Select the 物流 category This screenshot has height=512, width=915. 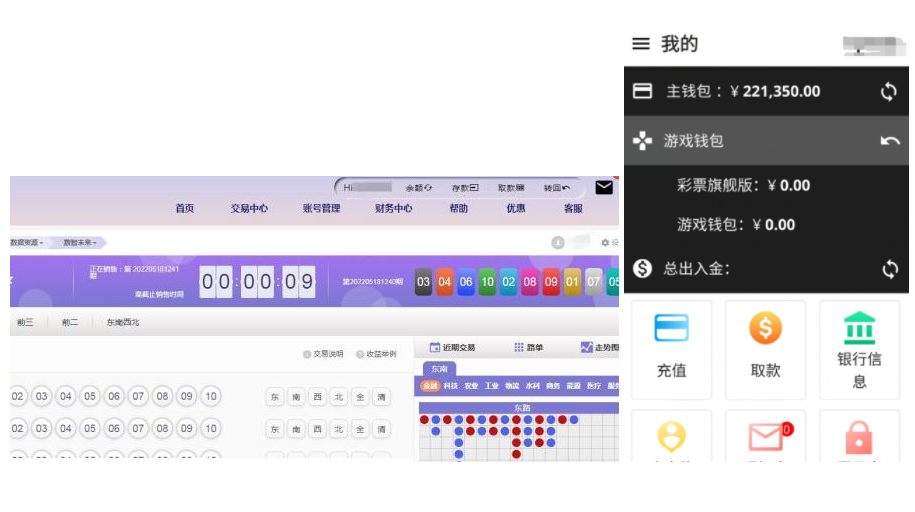click(x=512, y=386)
